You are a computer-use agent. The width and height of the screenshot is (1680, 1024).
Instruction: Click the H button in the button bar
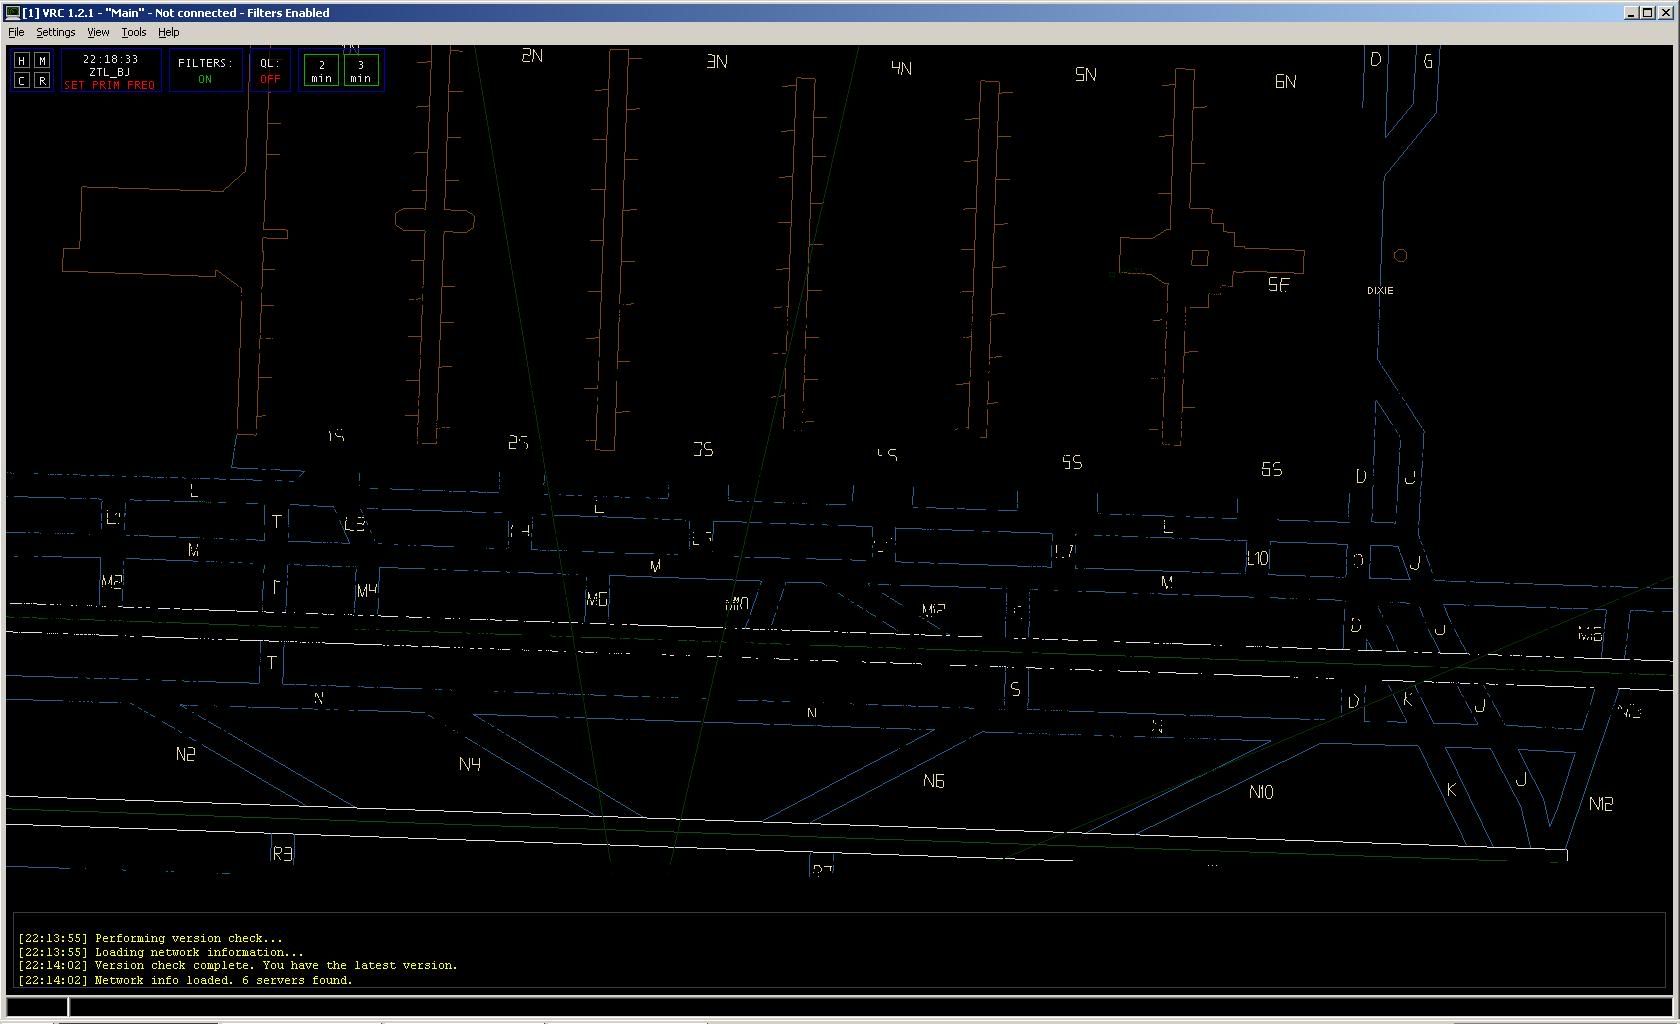[x=22, y=61]
